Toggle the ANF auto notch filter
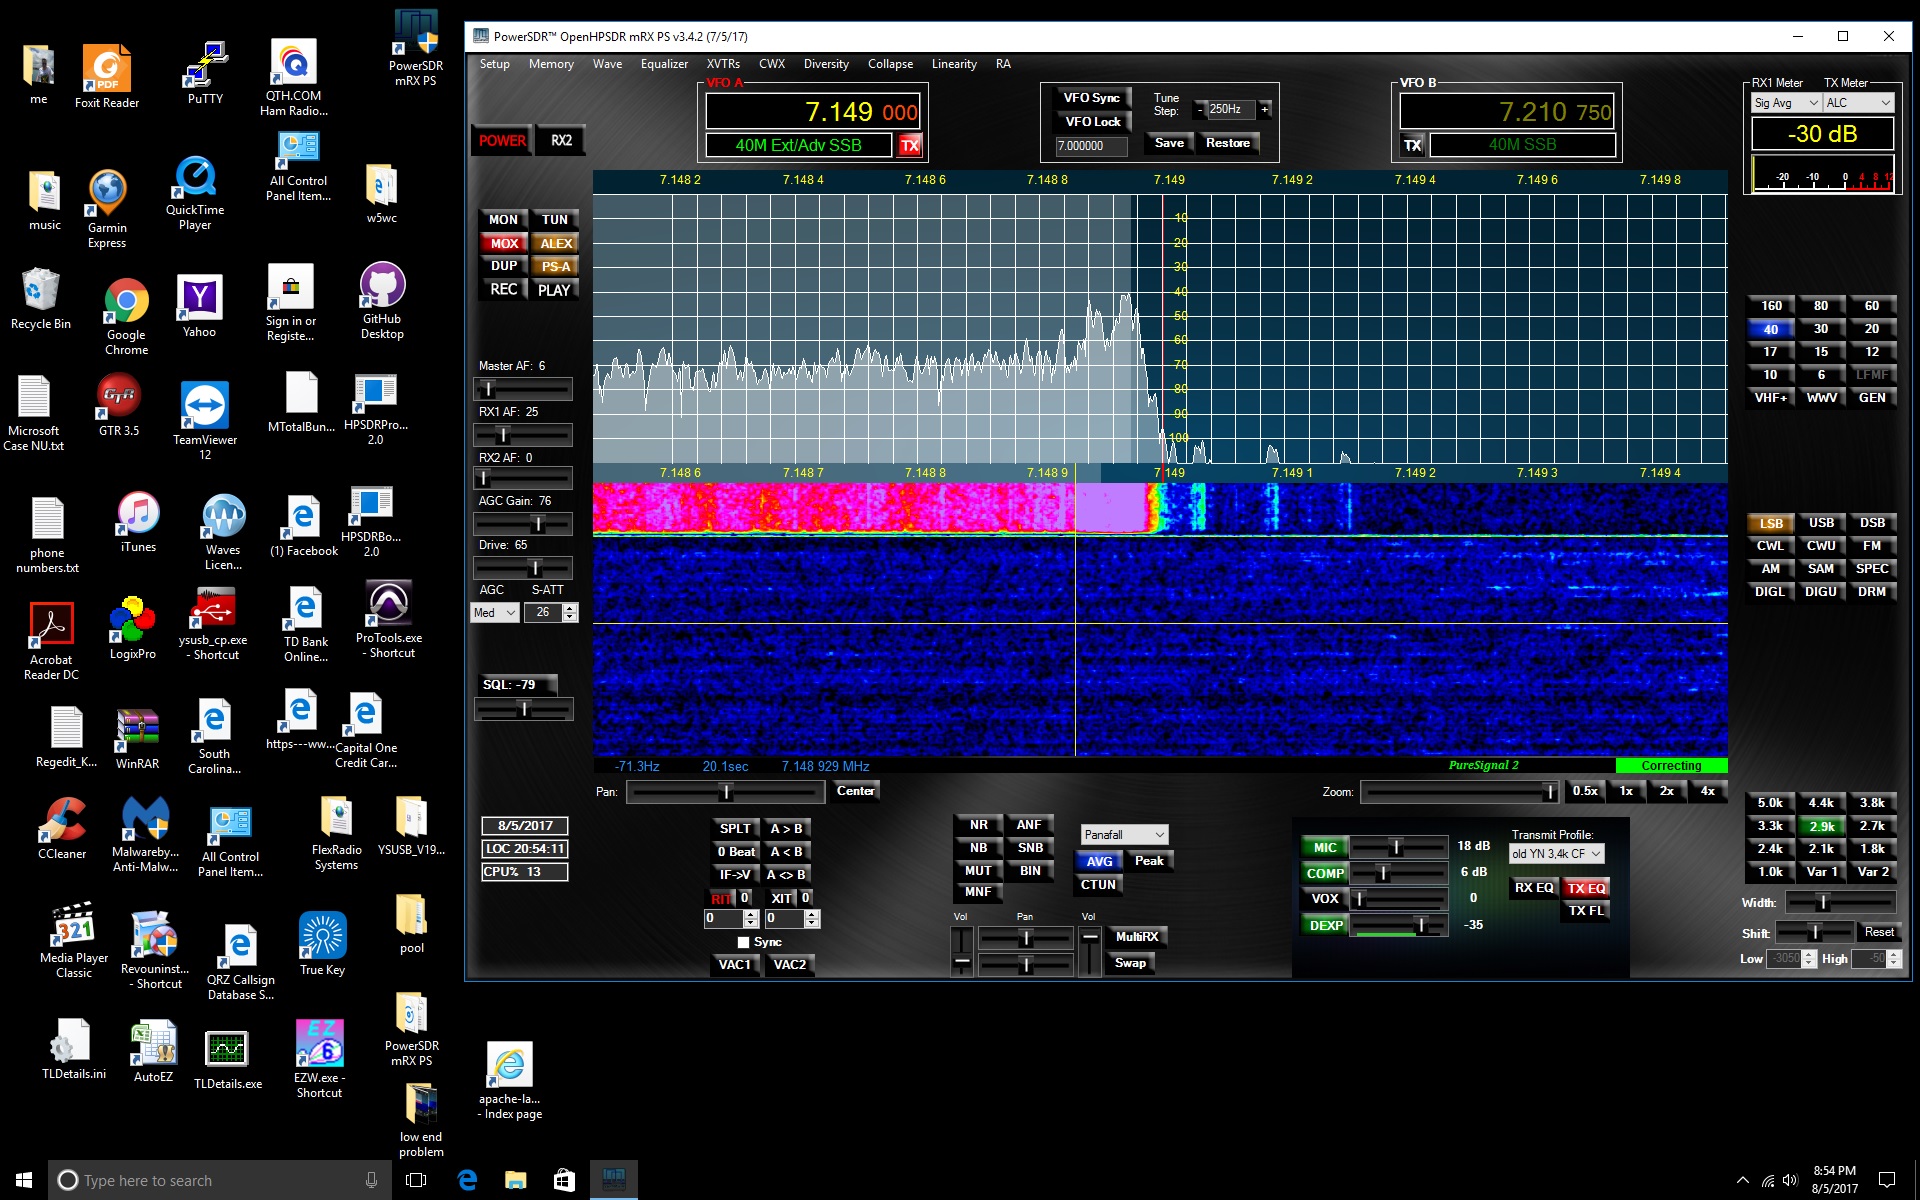 pyautogui.click(x=1029, y=825)
